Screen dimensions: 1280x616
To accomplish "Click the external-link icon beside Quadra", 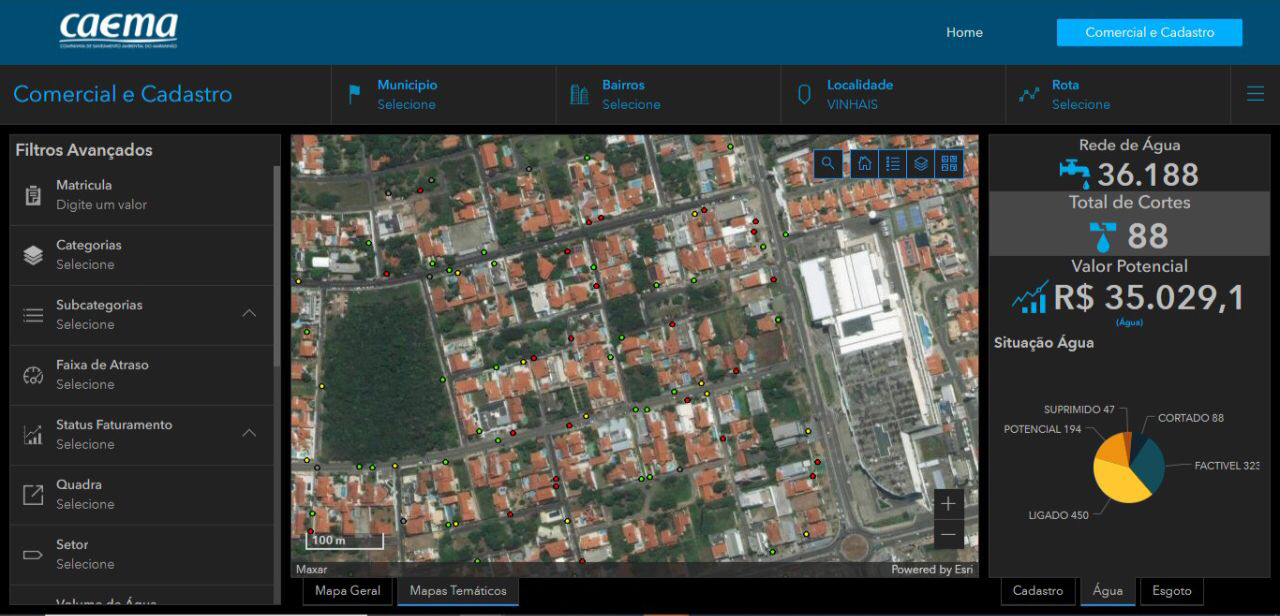I will coord(33,494).
